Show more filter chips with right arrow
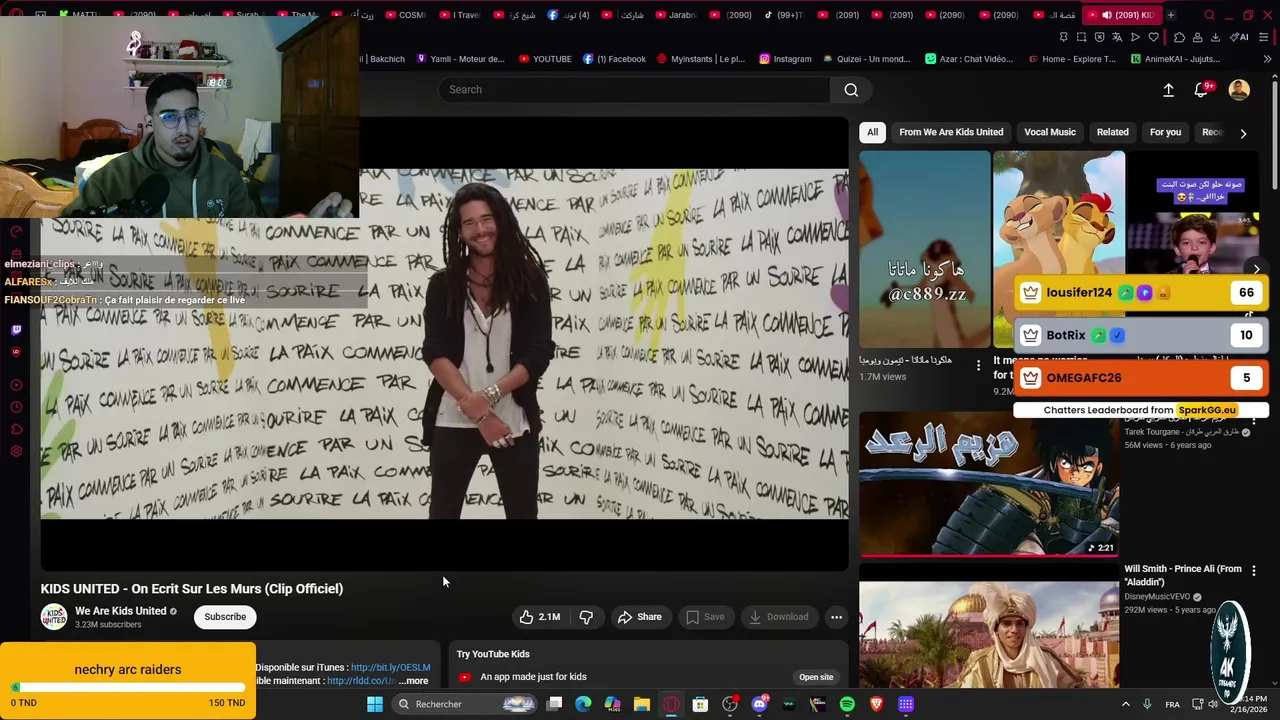1280x720 pixels. pos(1243,133)
